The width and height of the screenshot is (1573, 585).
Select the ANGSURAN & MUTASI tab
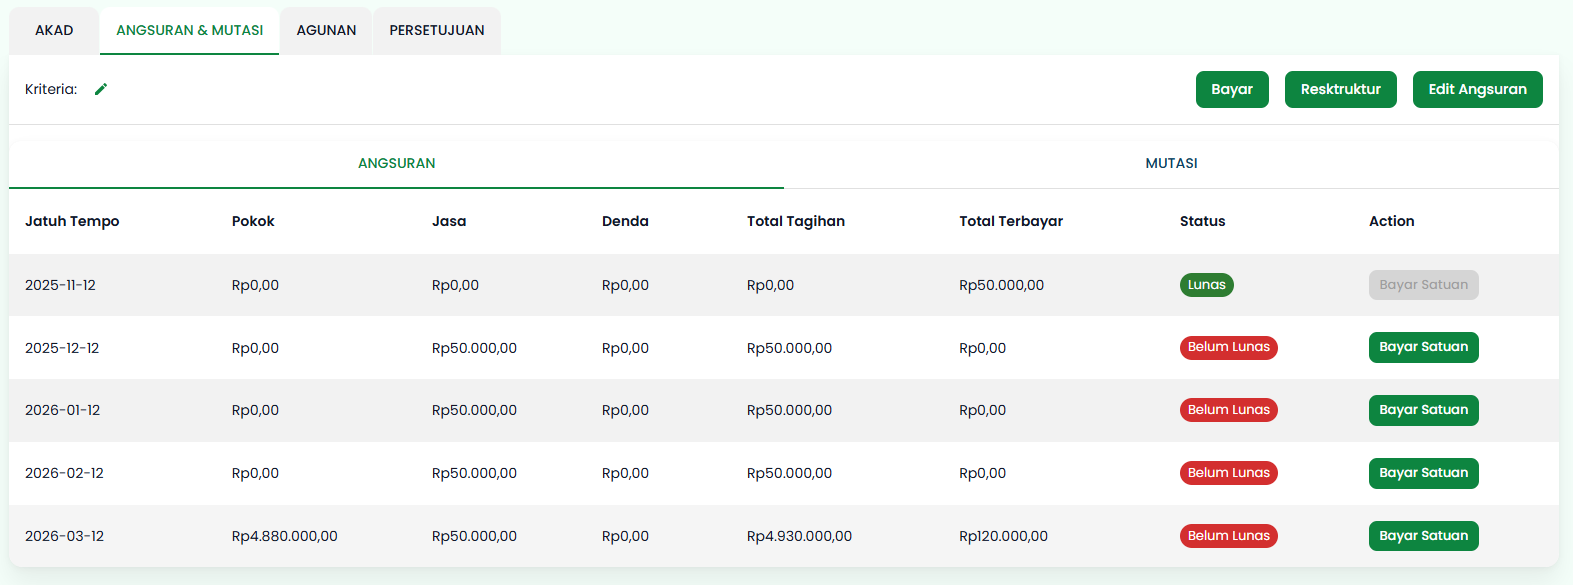189,30
